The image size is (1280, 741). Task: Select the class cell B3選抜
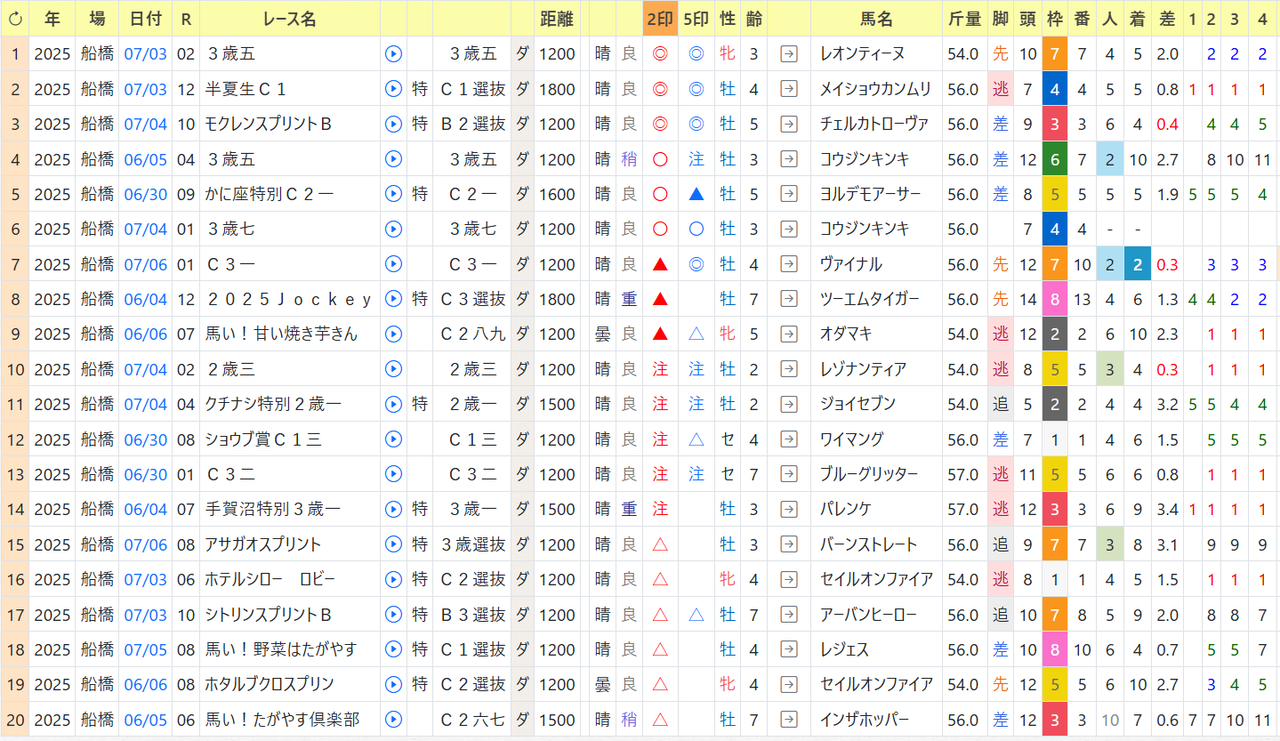(x=472, y=614)
